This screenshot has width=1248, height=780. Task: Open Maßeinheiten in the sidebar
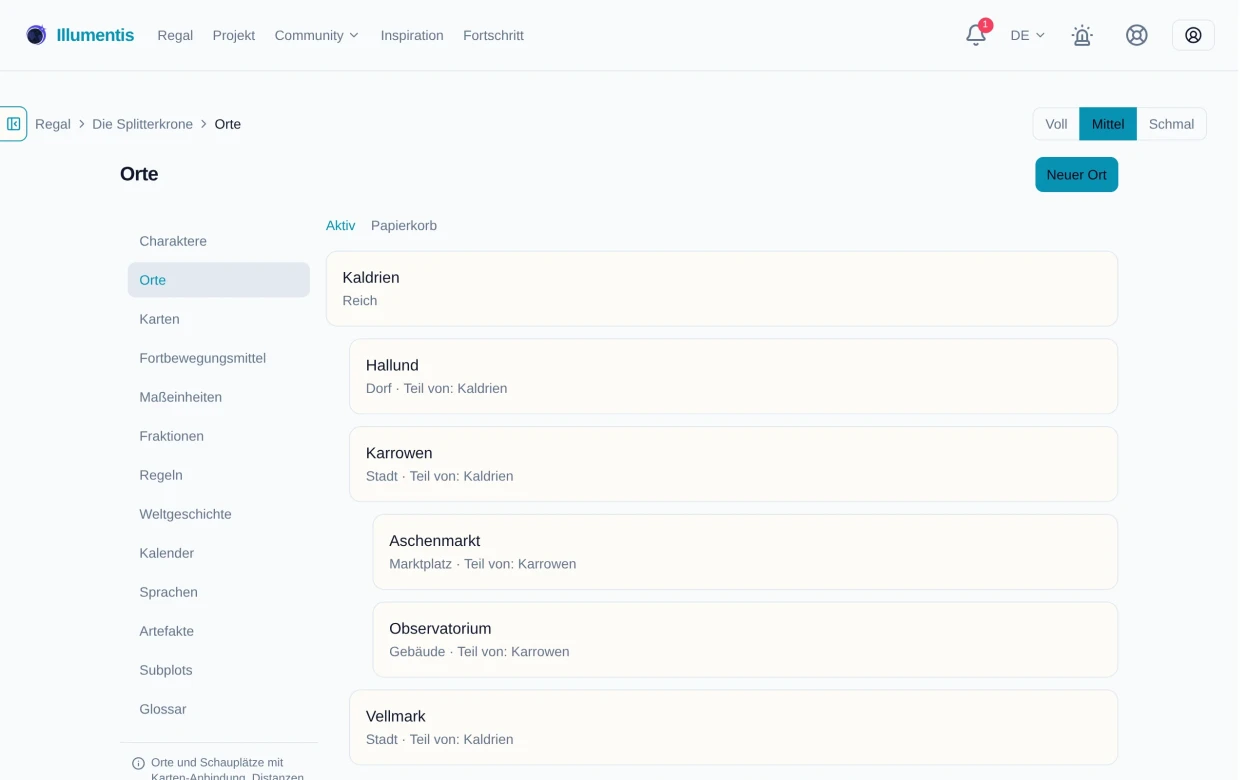pyautogui.click(x=219, y=397)
